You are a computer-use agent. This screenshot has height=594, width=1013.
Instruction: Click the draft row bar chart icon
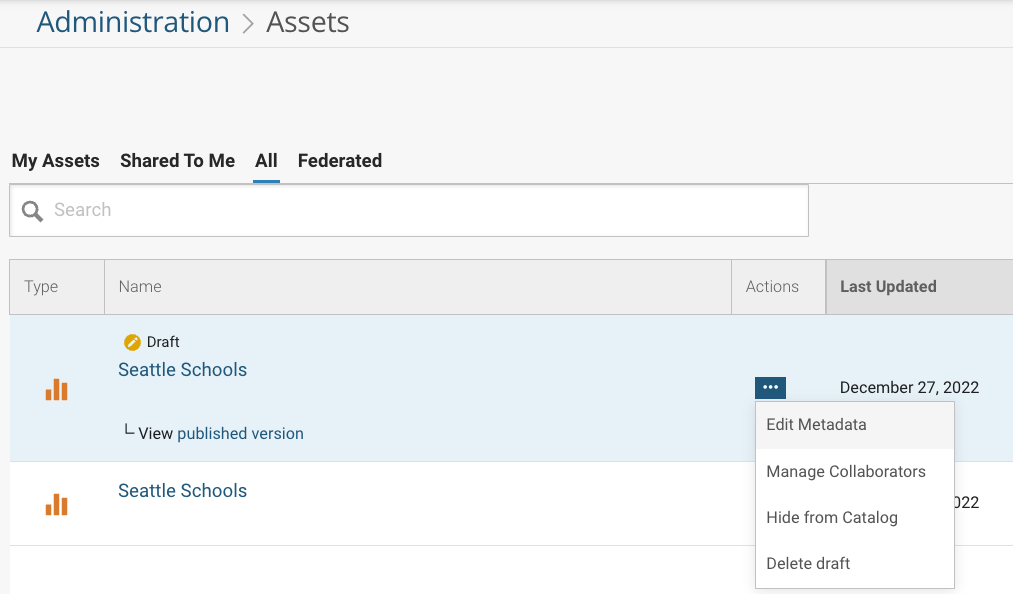(x=57, y=390)
